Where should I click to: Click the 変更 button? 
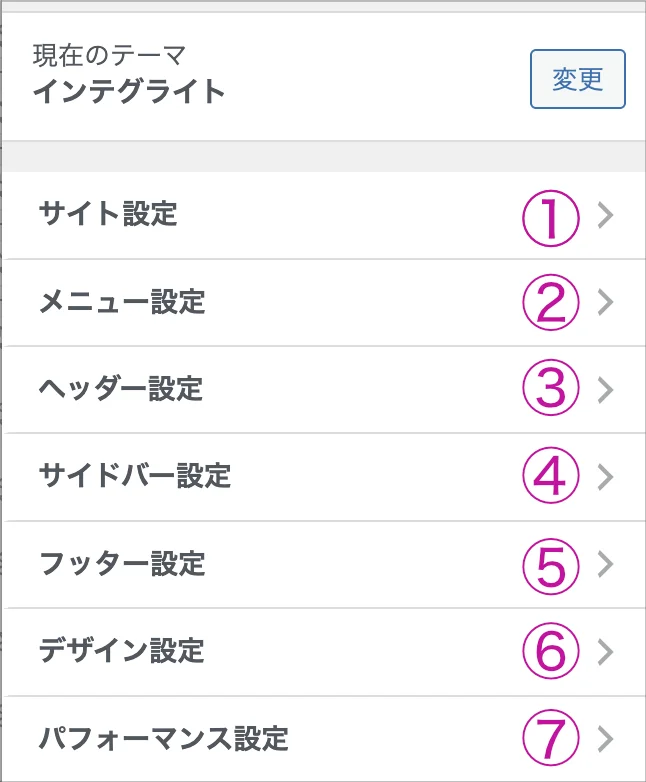click(x=577, y=79)
